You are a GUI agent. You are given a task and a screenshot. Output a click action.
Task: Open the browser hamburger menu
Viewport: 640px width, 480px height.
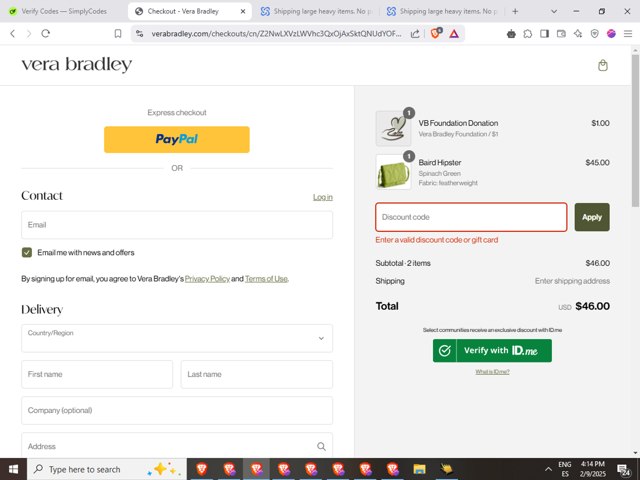click(629, 33)
